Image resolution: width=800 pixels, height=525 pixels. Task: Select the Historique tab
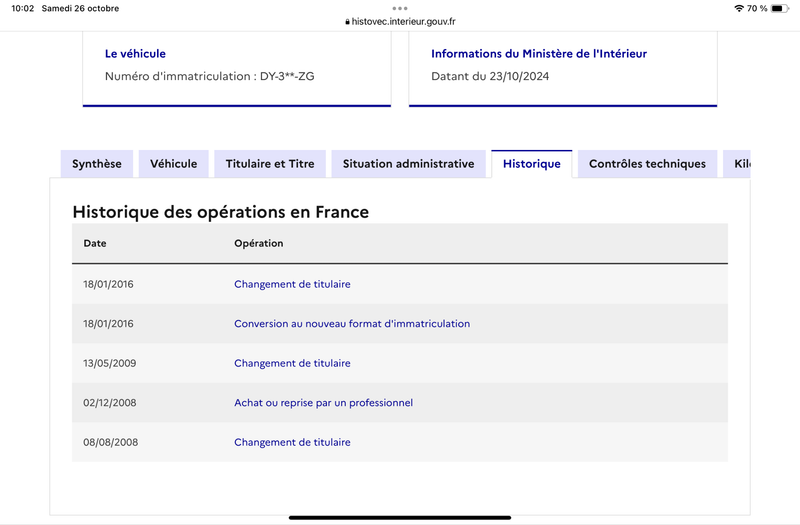(x=532, y=164)
